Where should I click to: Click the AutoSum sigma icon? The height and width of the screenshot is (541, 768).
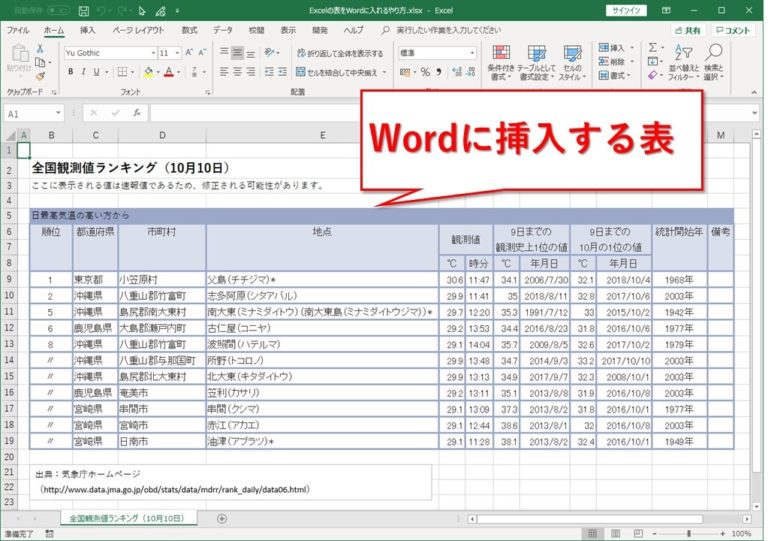click(x=653, y=47)
